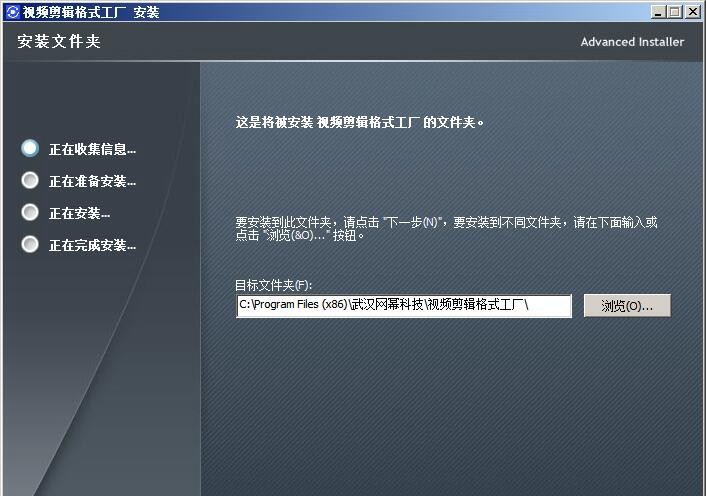Click the installer app icon in title bar
The width and height of the screenshot is (706, 496).
pos(12,12)
